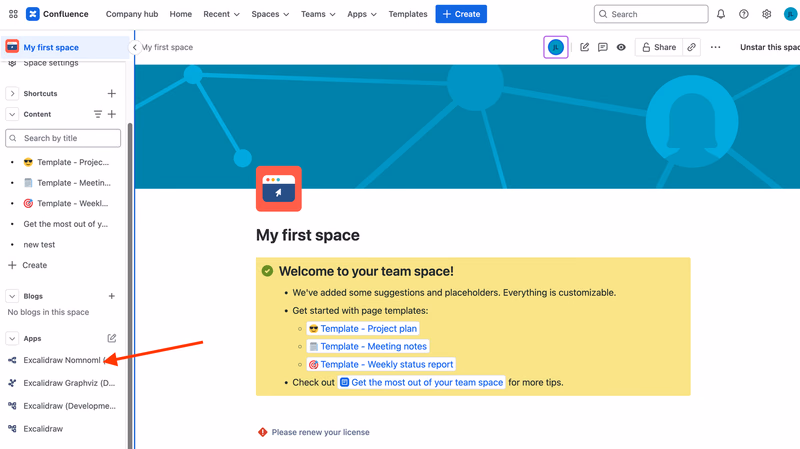Edit this page with pencil icon

[x=585, y=47]
